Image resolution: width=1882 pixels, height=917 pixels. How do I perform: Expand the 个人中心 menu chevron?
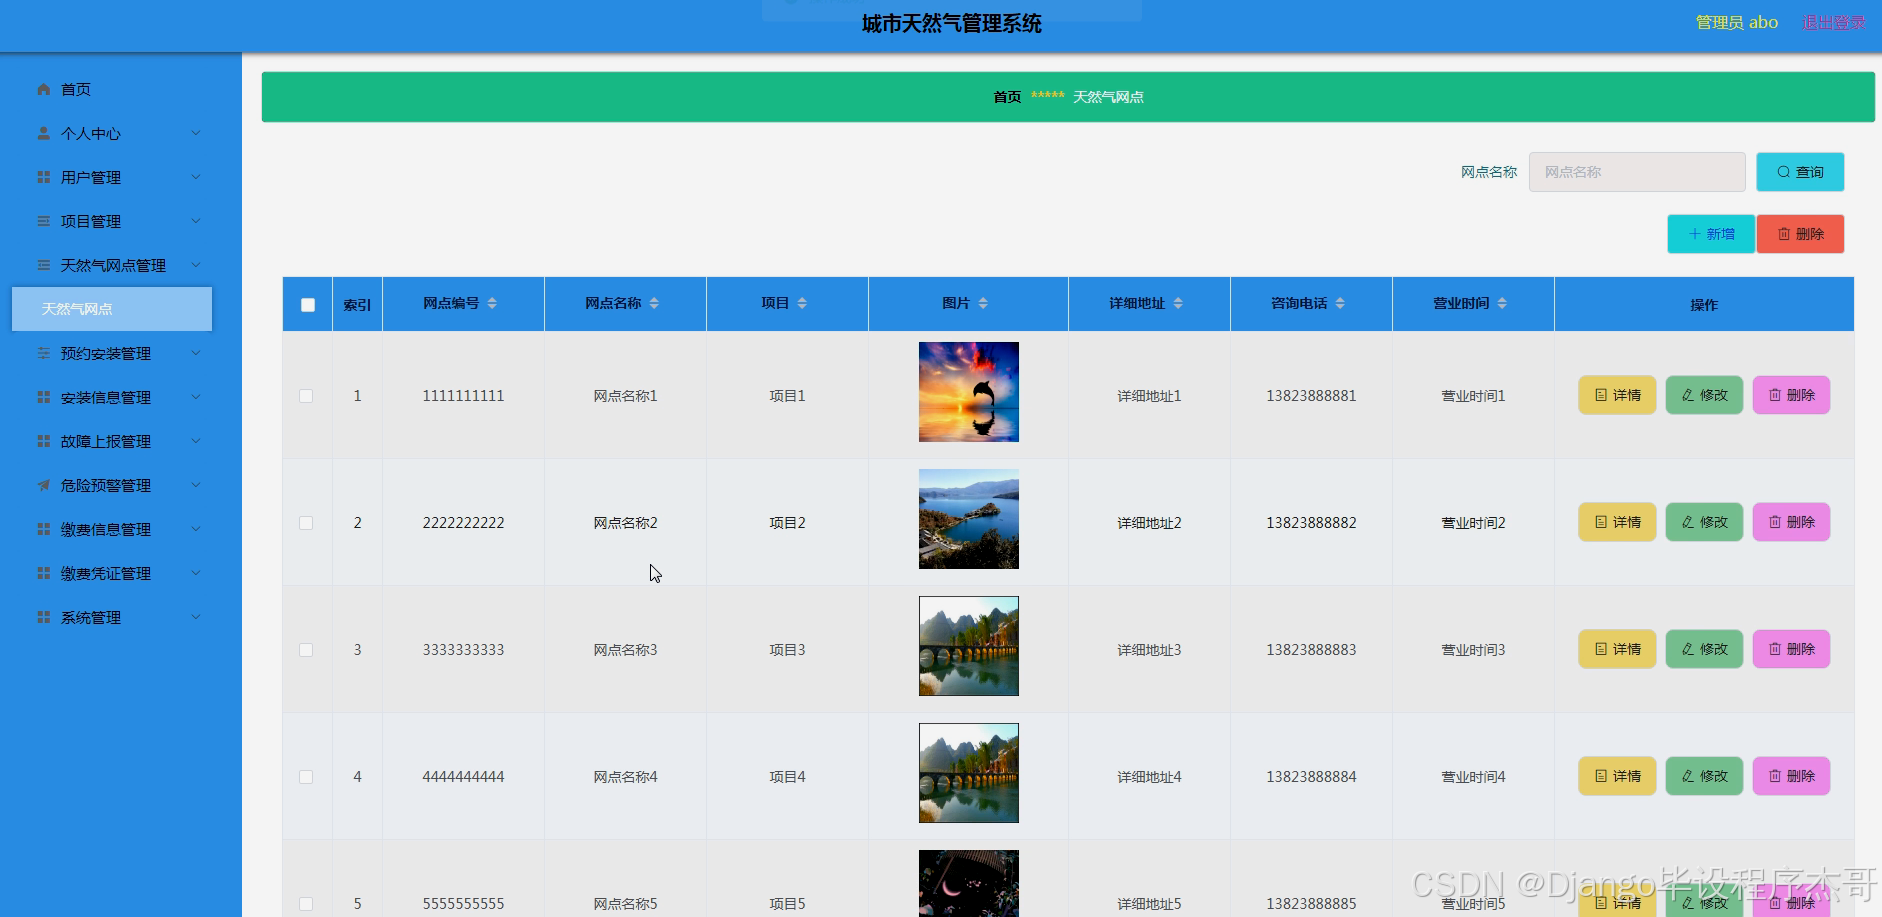(x=196, y=133)
